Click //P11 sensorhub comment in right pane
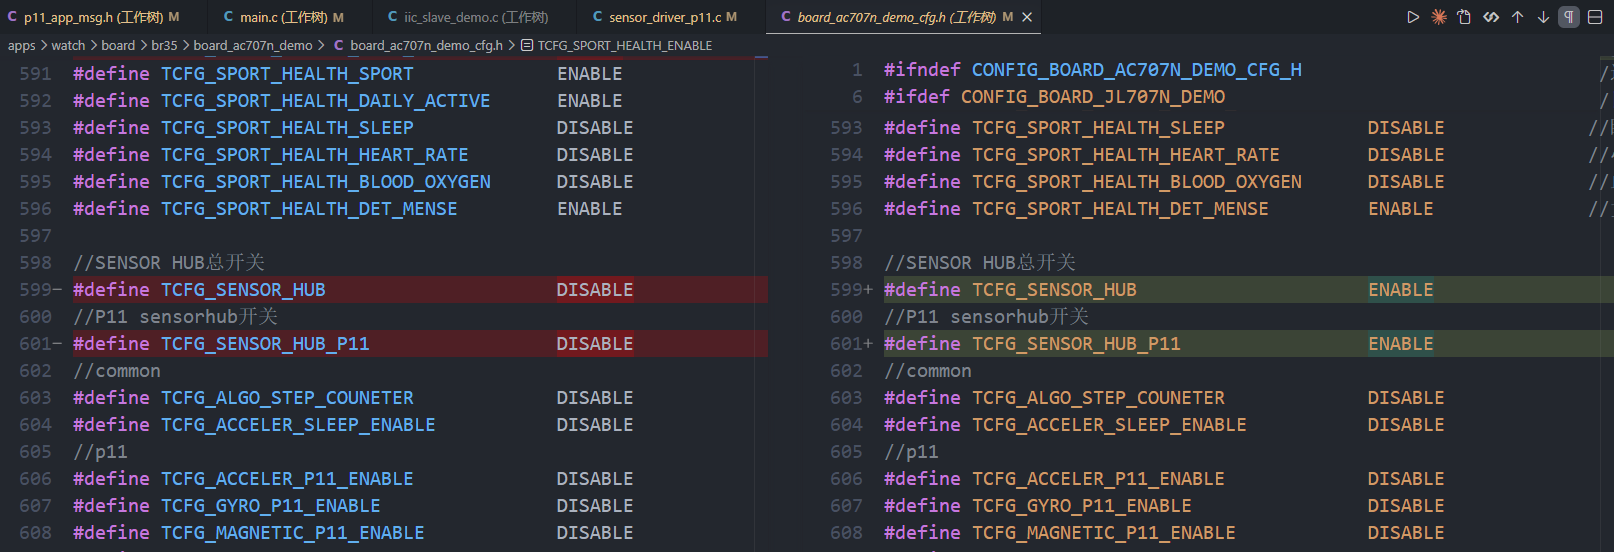The image size is (1614, 552). [x=986, y=317]
